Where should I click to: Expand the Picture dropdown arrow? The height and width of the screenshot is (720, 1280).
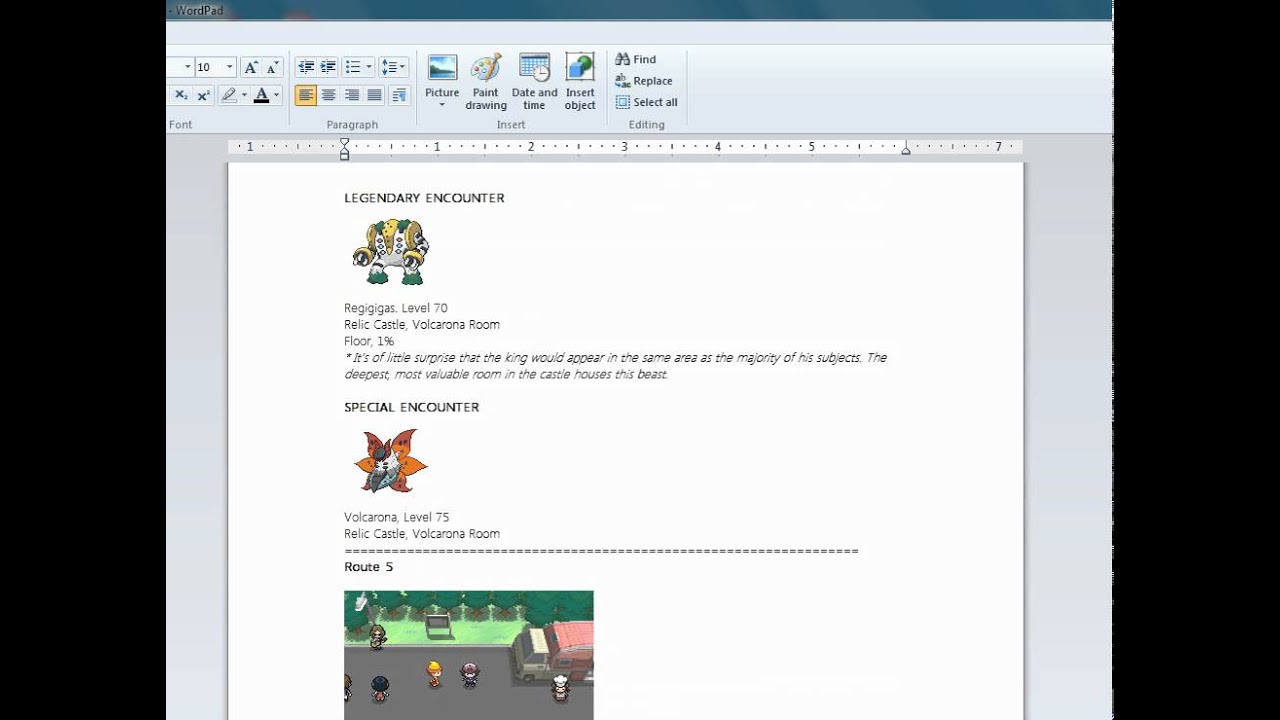pos(442,105)
